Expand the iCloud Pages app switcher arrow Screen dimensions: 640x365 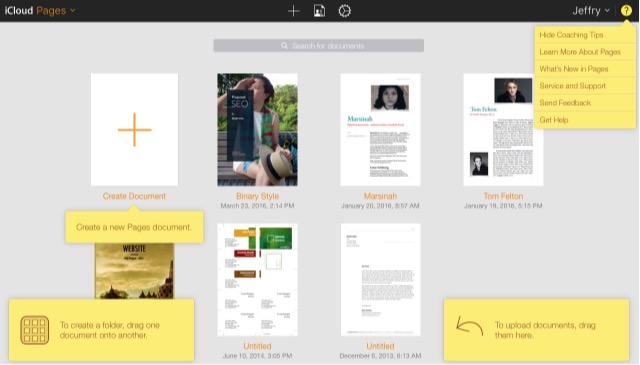[x=73, y=10]
